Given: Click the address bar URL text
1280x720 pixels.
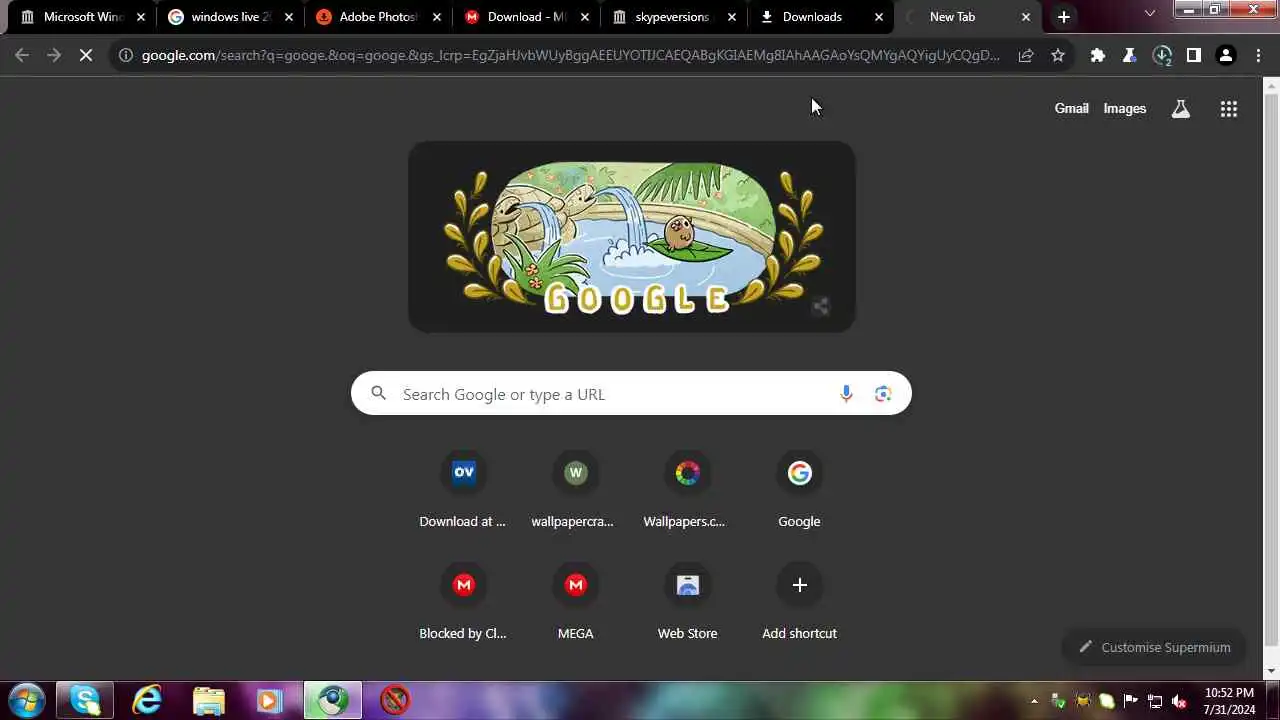Looking at the screenshot, I should (x=570, y=55).
